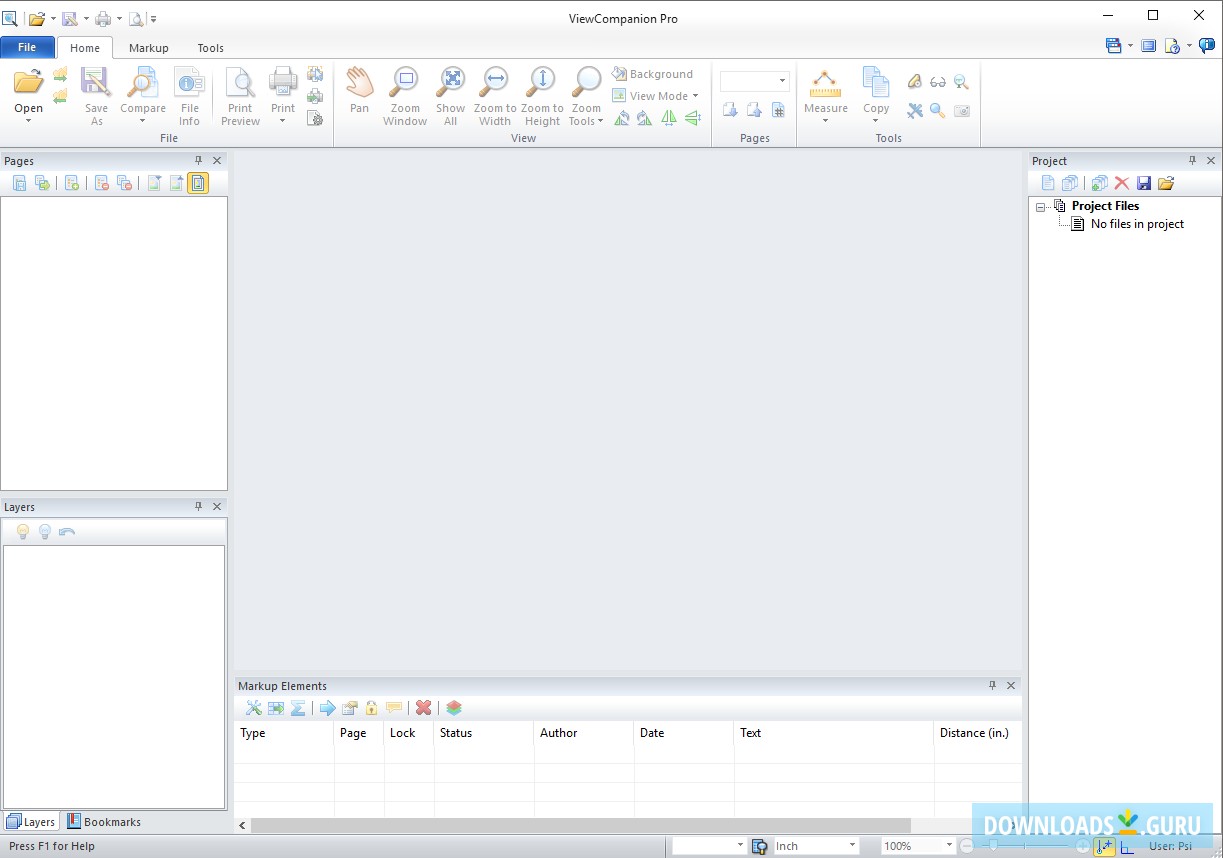Click the Open folder icon
1223x858 pixels.
coord(28,83)
